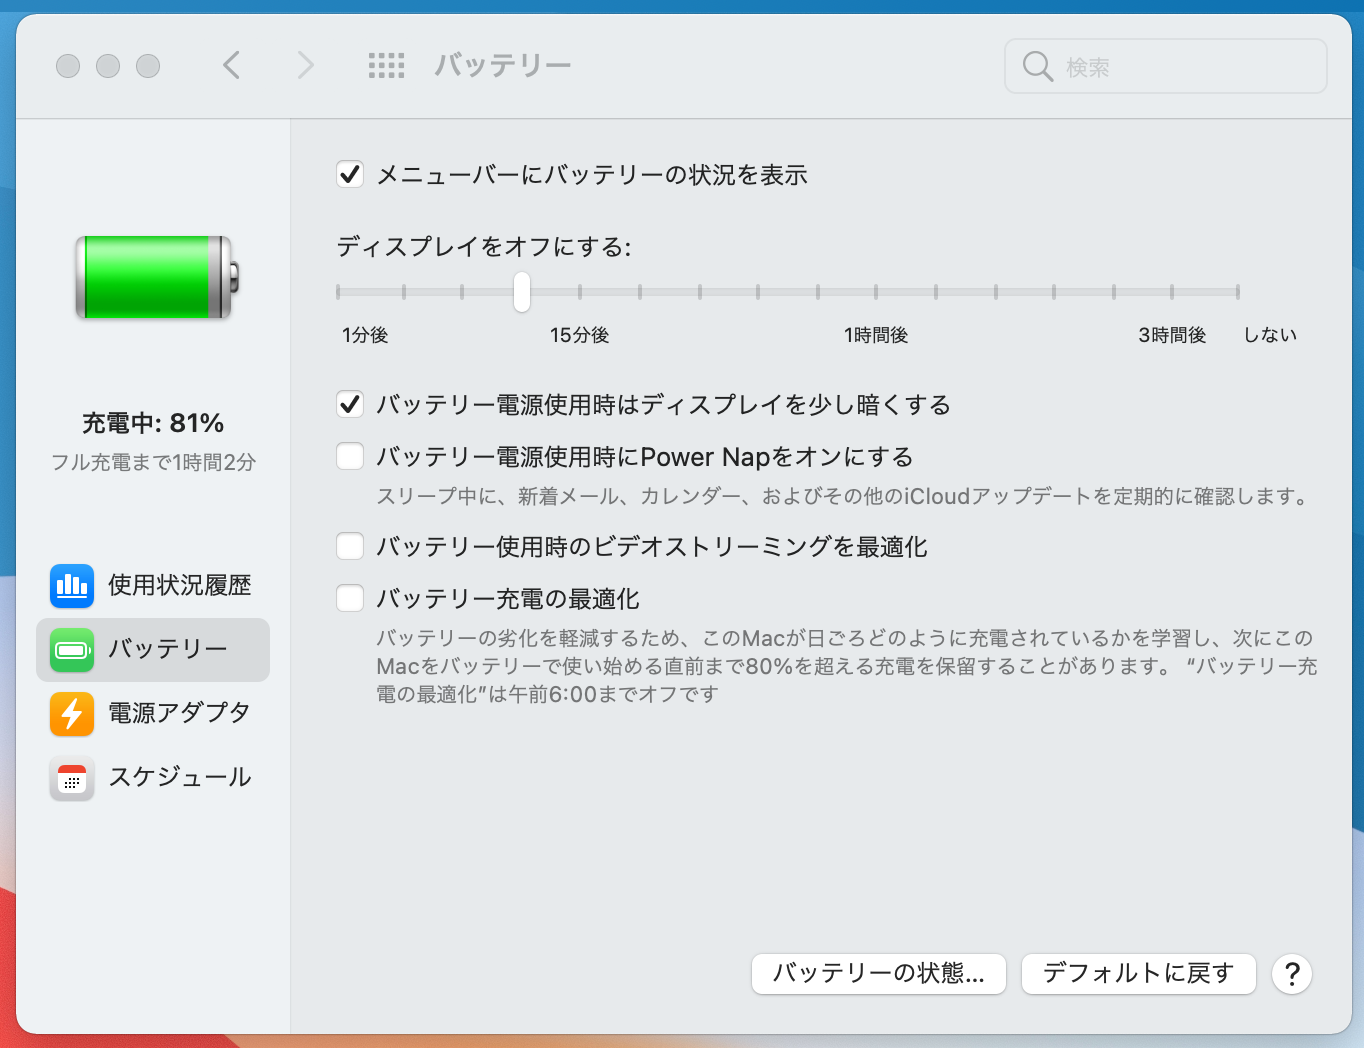Click the display-off slider thumb
Viewport: 1364px width, 1048px height.
pos(522,292)
